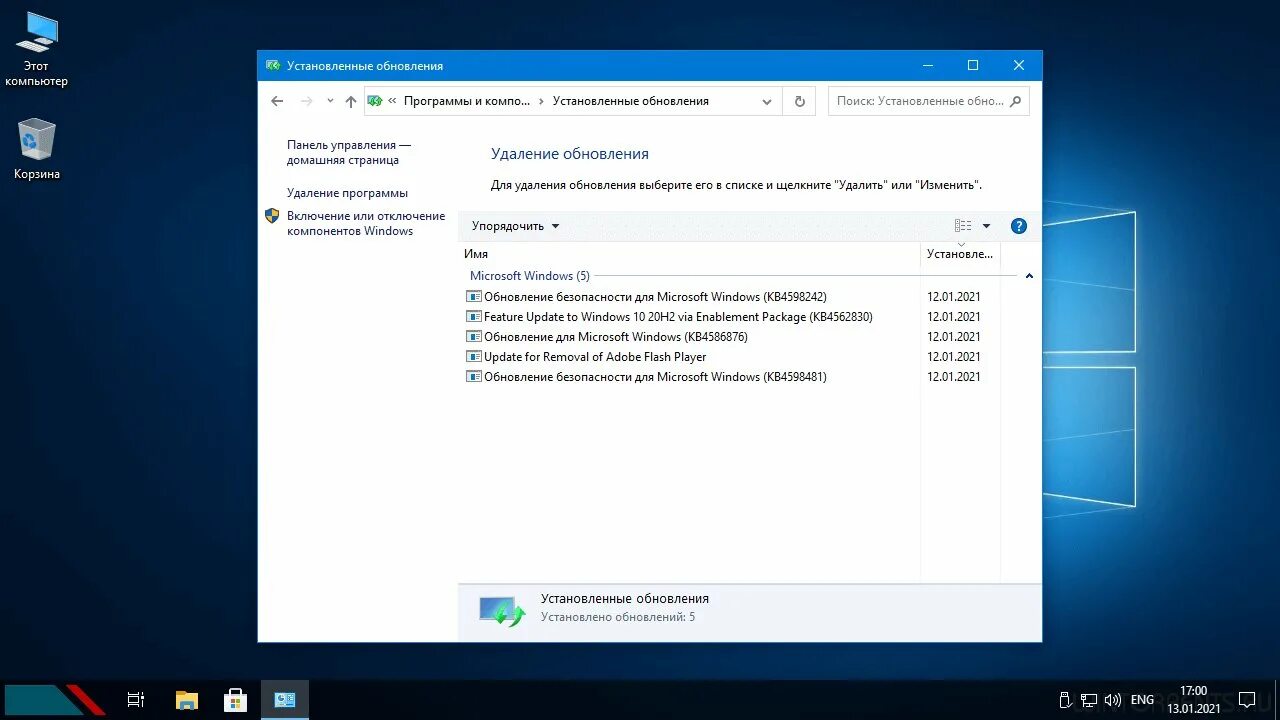
Task: Click the address bar control panel icon
Action: (x=375, y=101)
